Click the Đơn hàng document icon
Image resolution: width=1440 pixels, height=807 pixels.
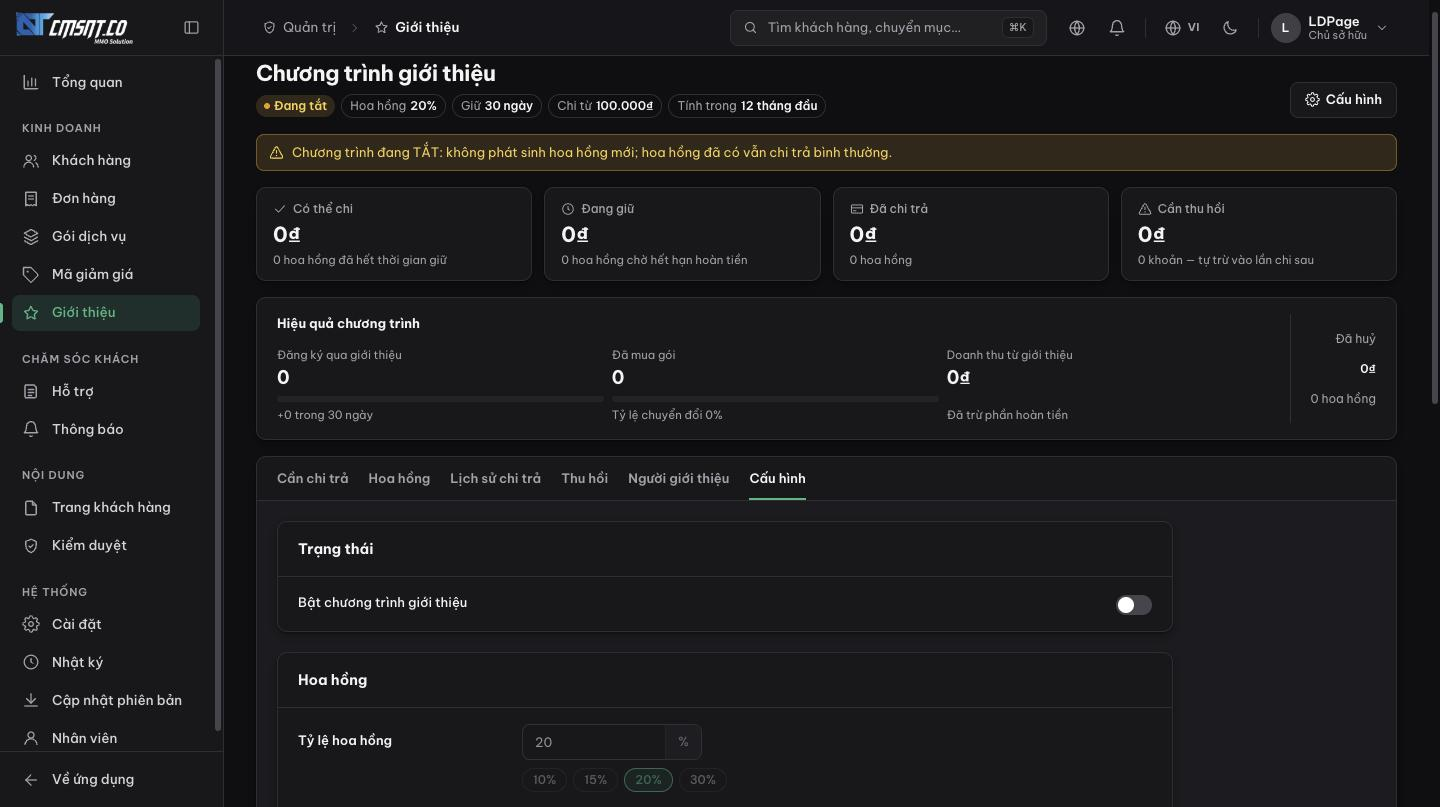pos(31,198)
